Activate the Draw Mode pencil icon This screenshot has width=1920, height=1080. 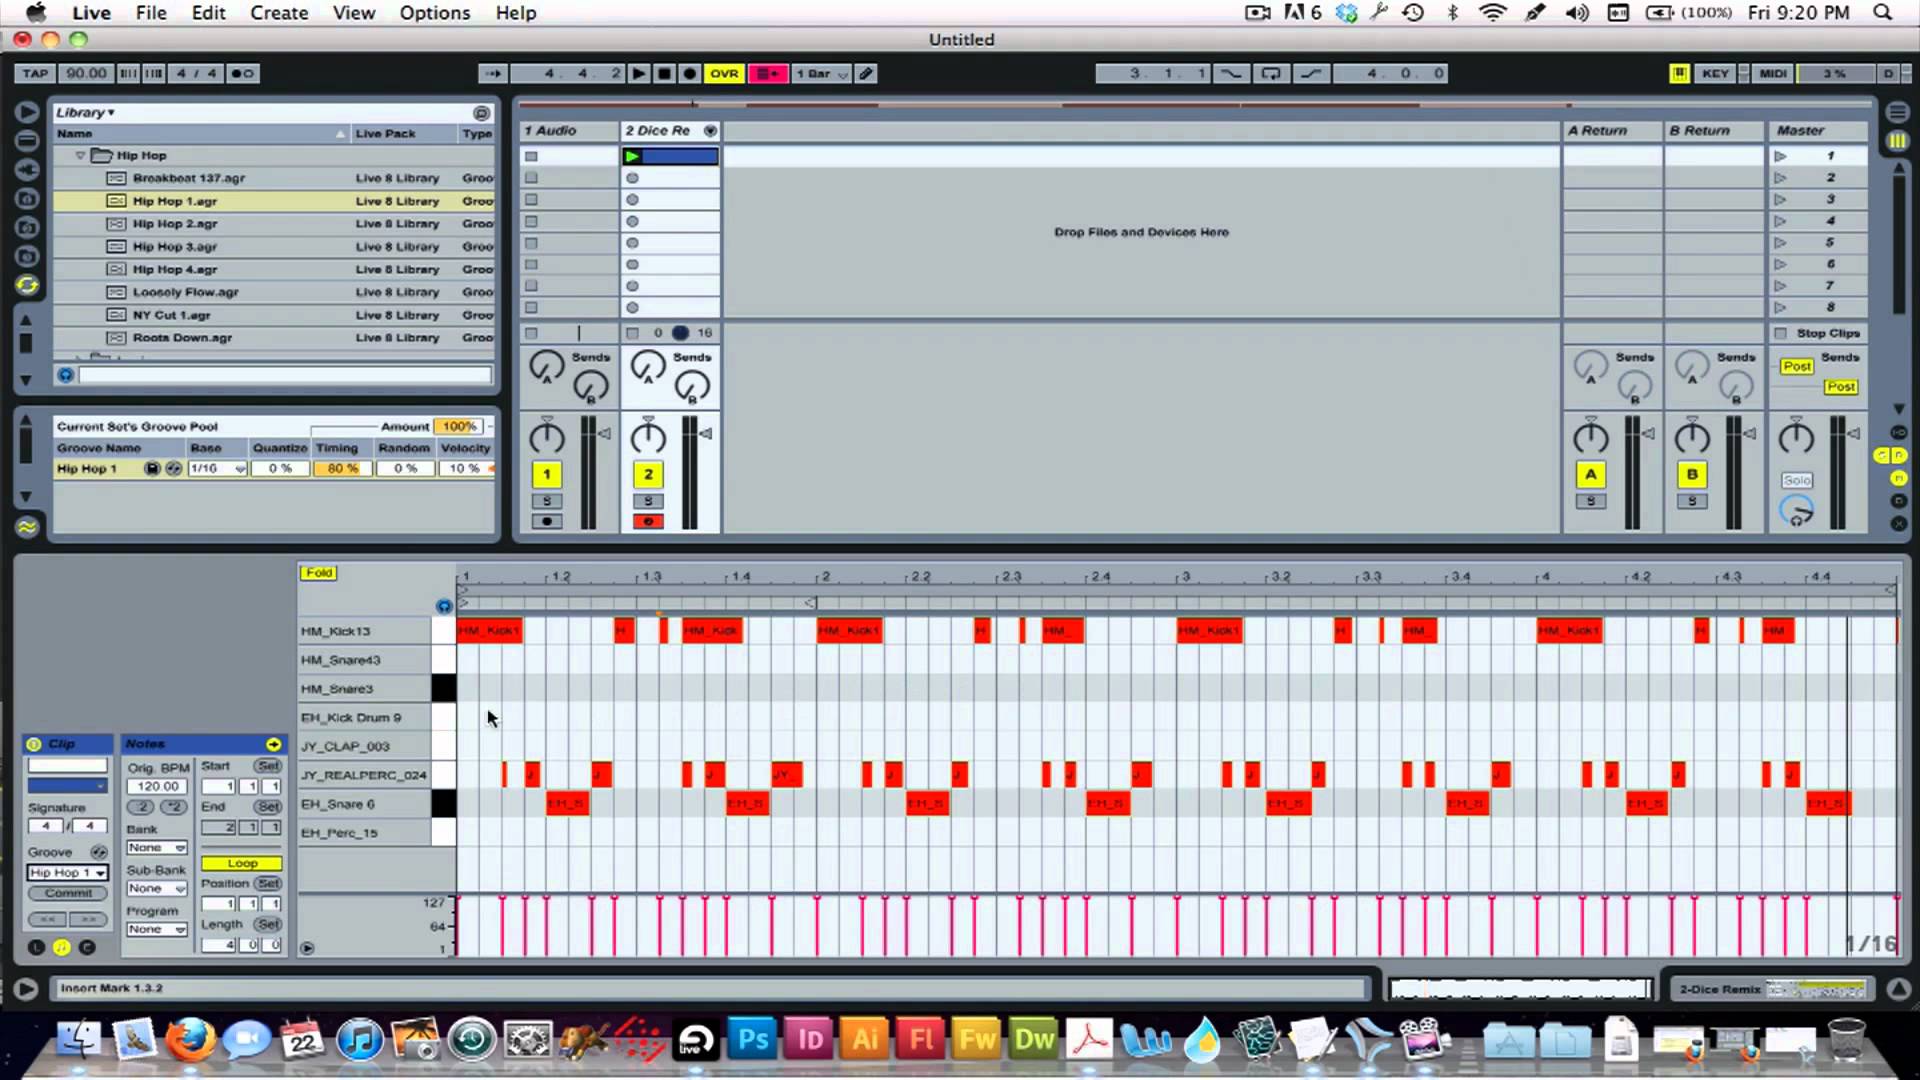click(x=866, y=73)
